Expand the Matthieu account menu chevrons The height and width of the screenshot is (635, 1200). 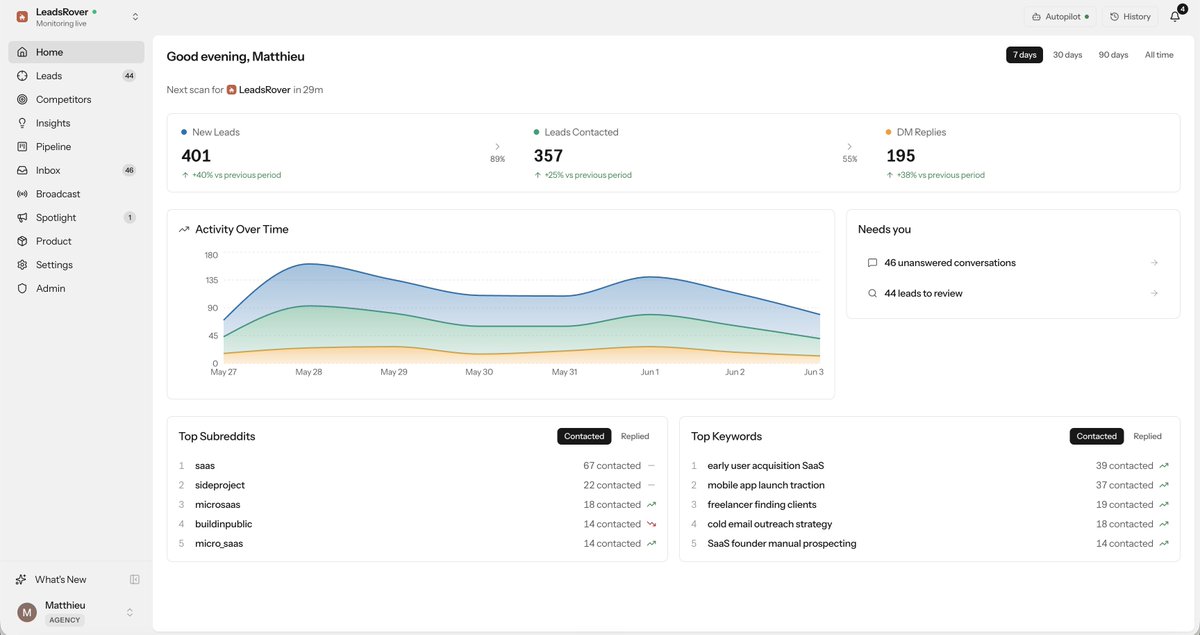(129, 612)
